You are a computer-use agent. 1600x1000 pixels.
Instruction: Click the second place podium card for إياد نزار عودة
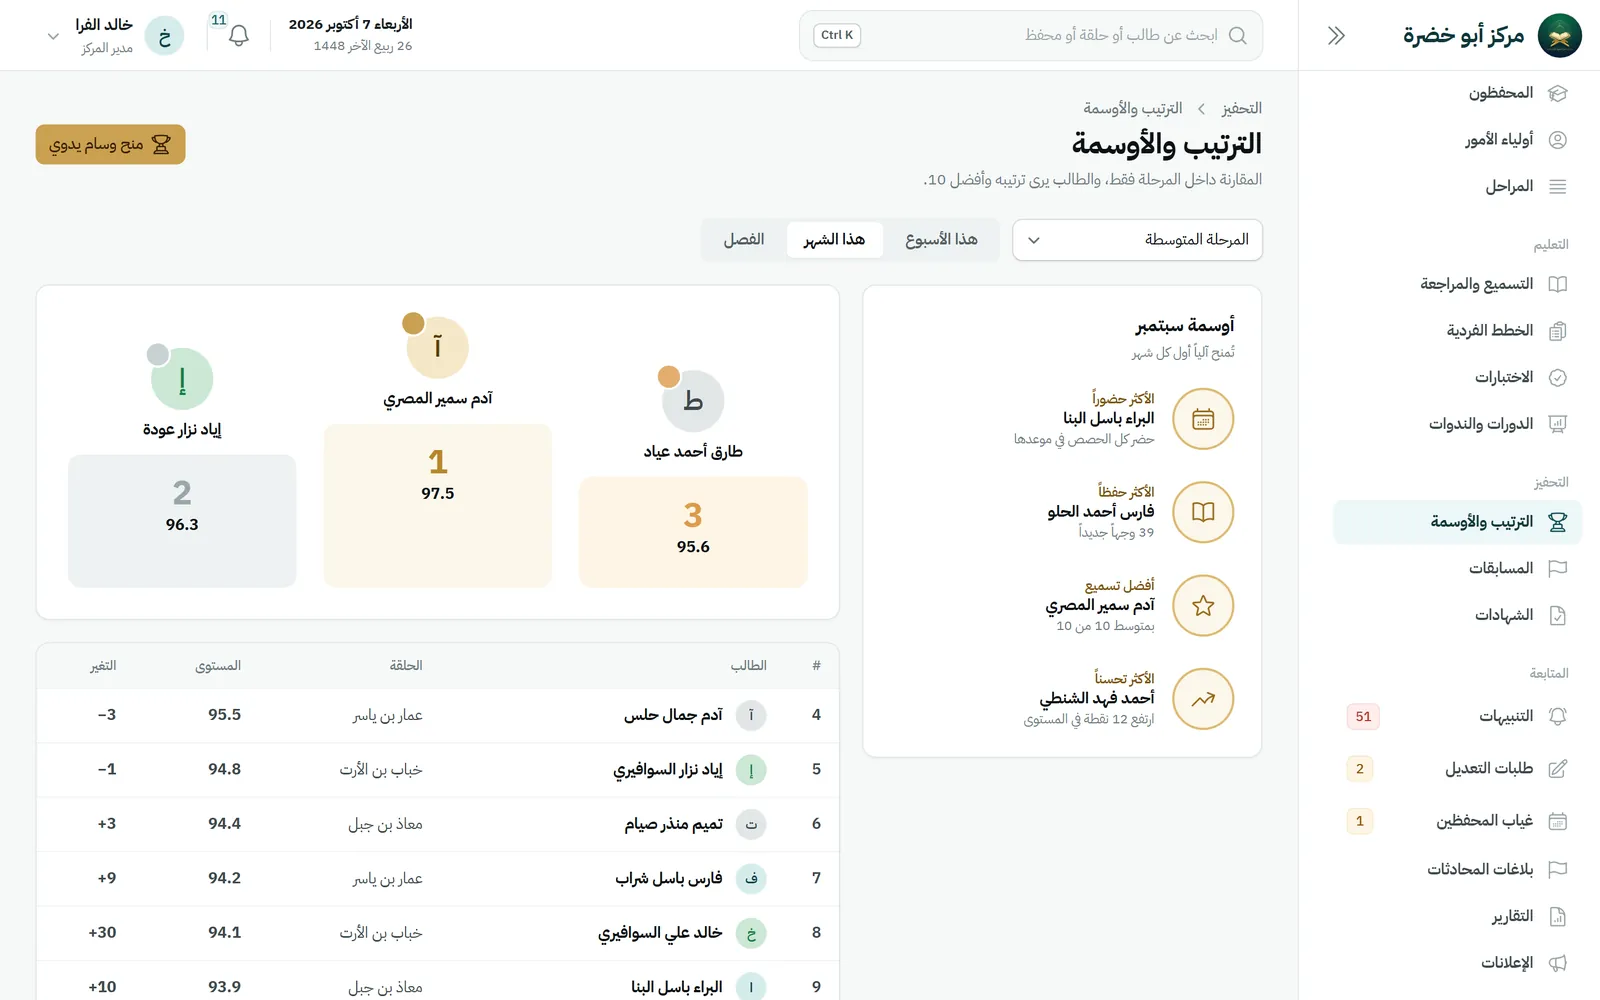[182, 521]
